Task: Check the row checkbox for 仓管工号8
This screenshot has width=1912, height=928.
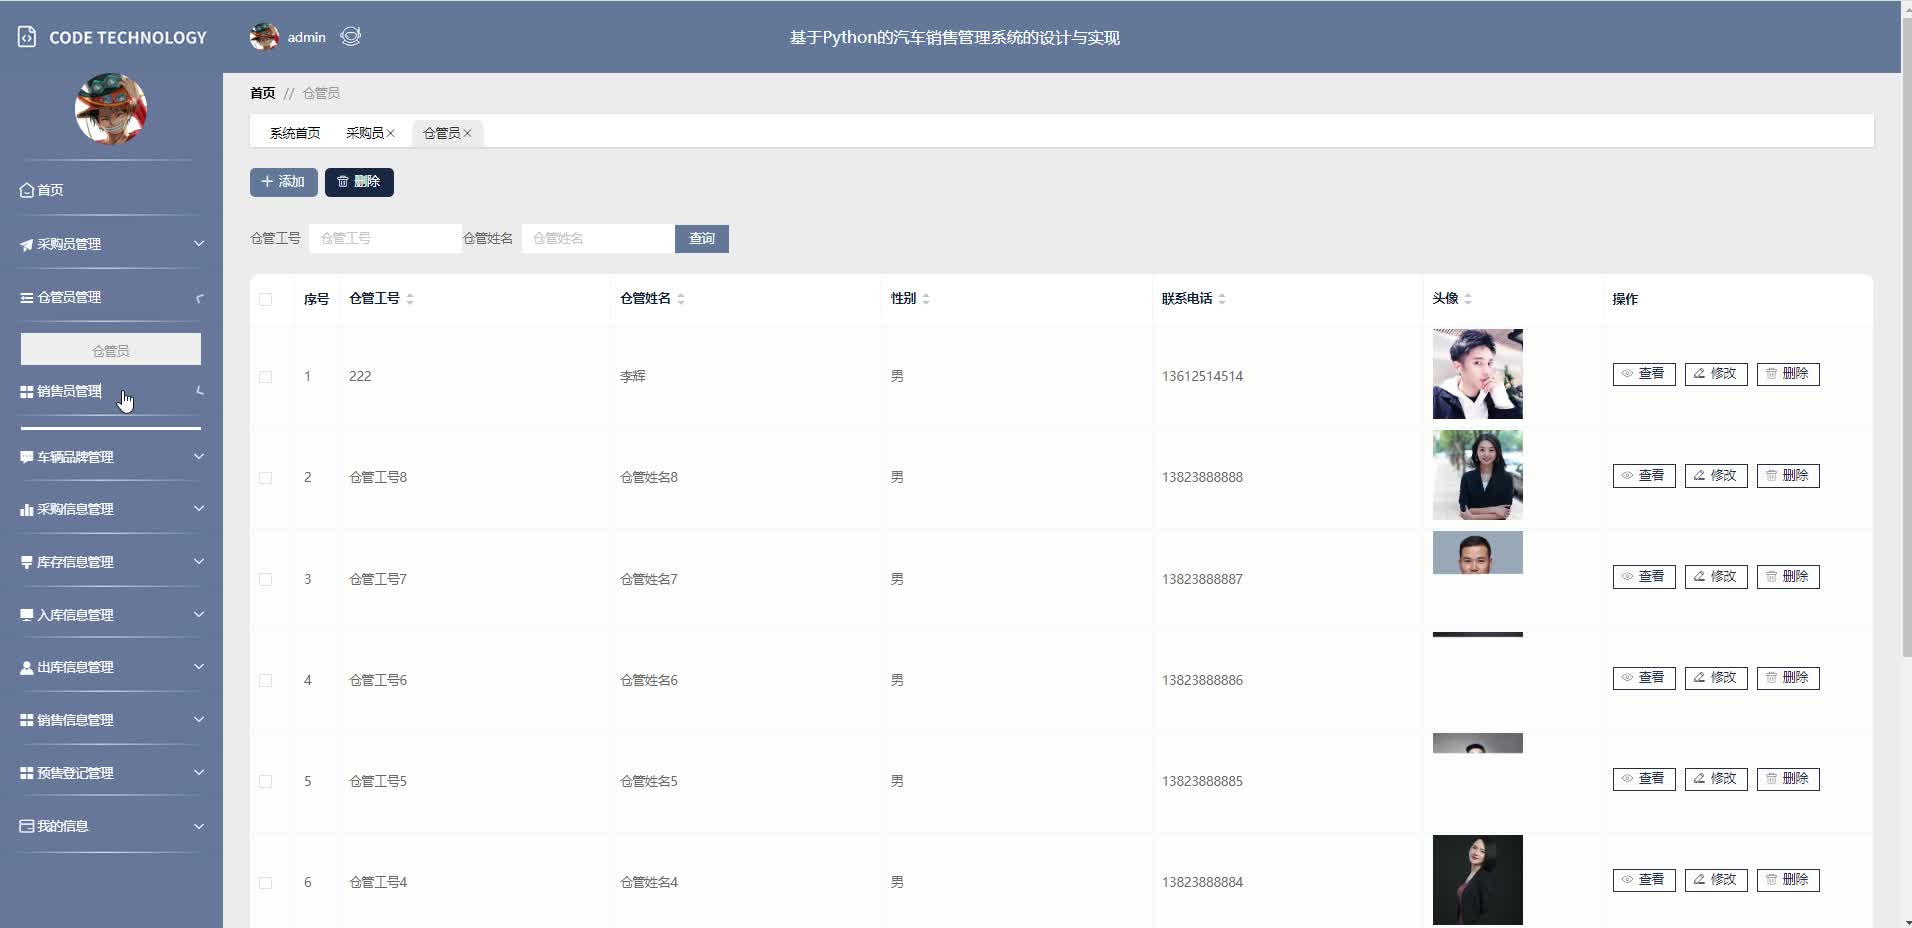Action: [x=265, y=478]
